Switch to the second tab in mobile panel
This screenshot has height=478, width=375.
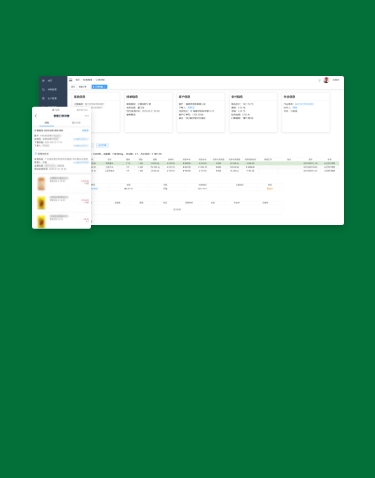[76, 123]
